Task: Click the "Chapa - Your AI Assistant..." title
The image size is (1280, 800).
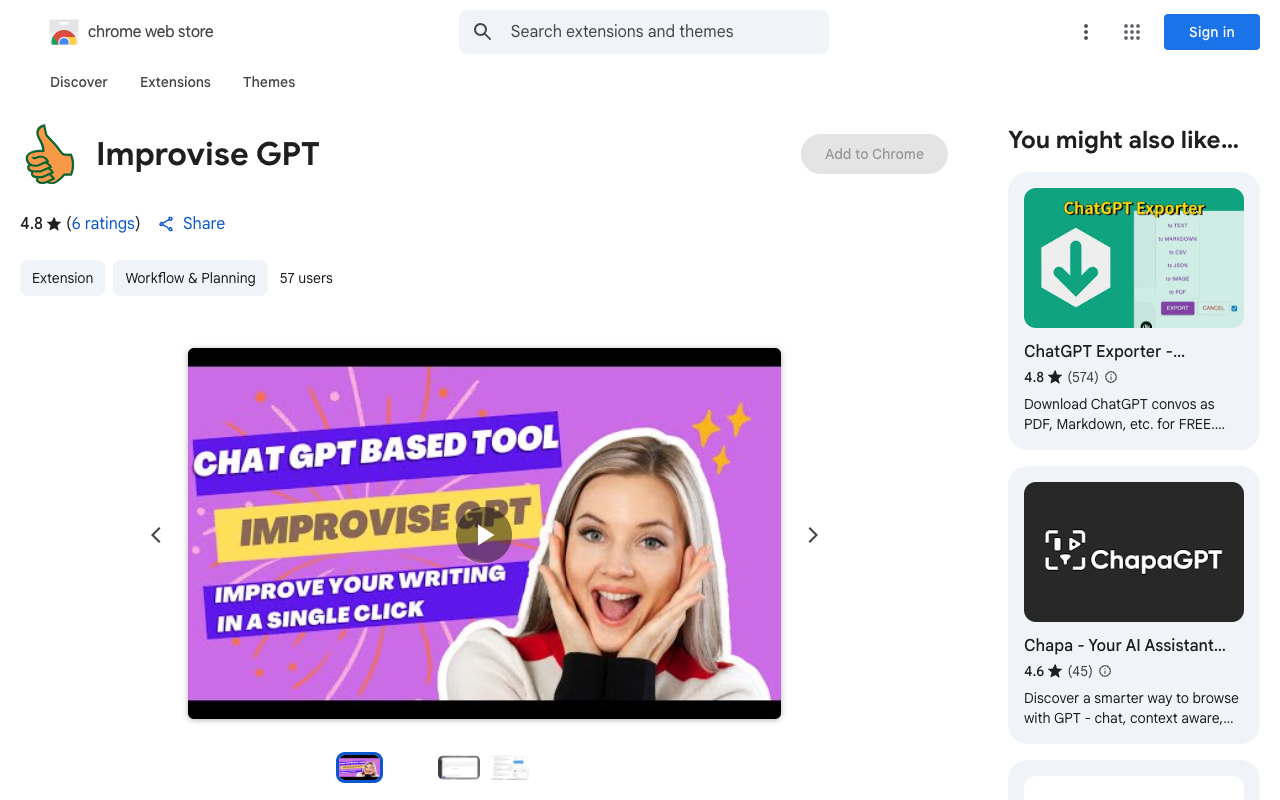Action: (1125, 646)
